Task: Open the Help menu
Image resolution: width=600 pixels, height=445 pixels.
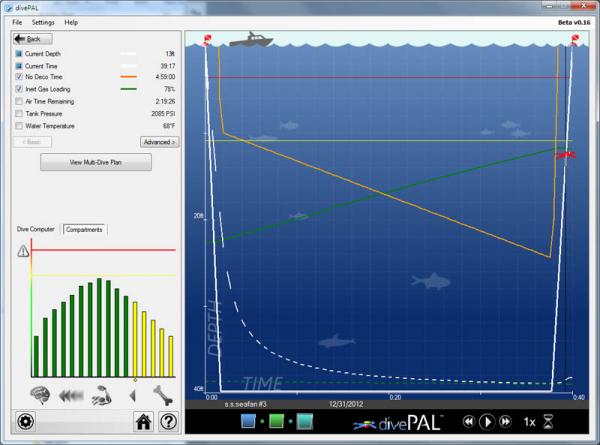Action: tap(71, 22)
